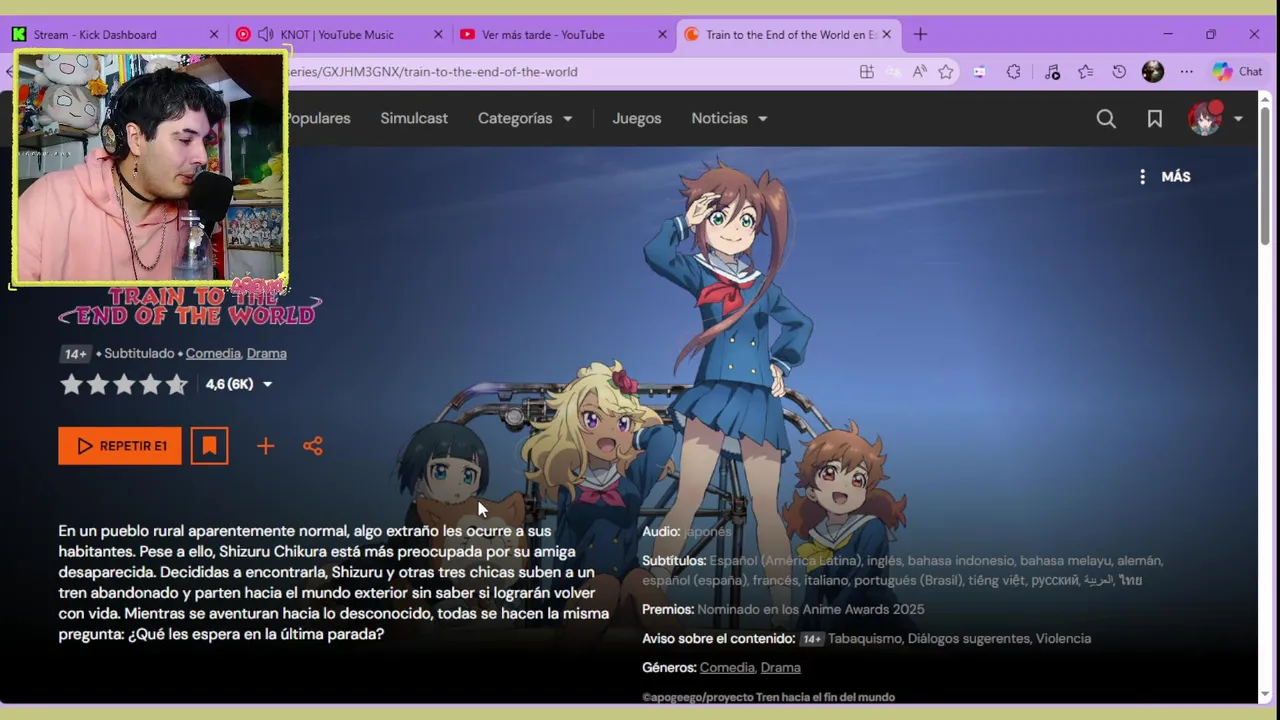Image resolution: width=1280 pixels, height=720 pixels.
Task: Toggle the orange watchlist bookmark button
Action: [209, 446]
